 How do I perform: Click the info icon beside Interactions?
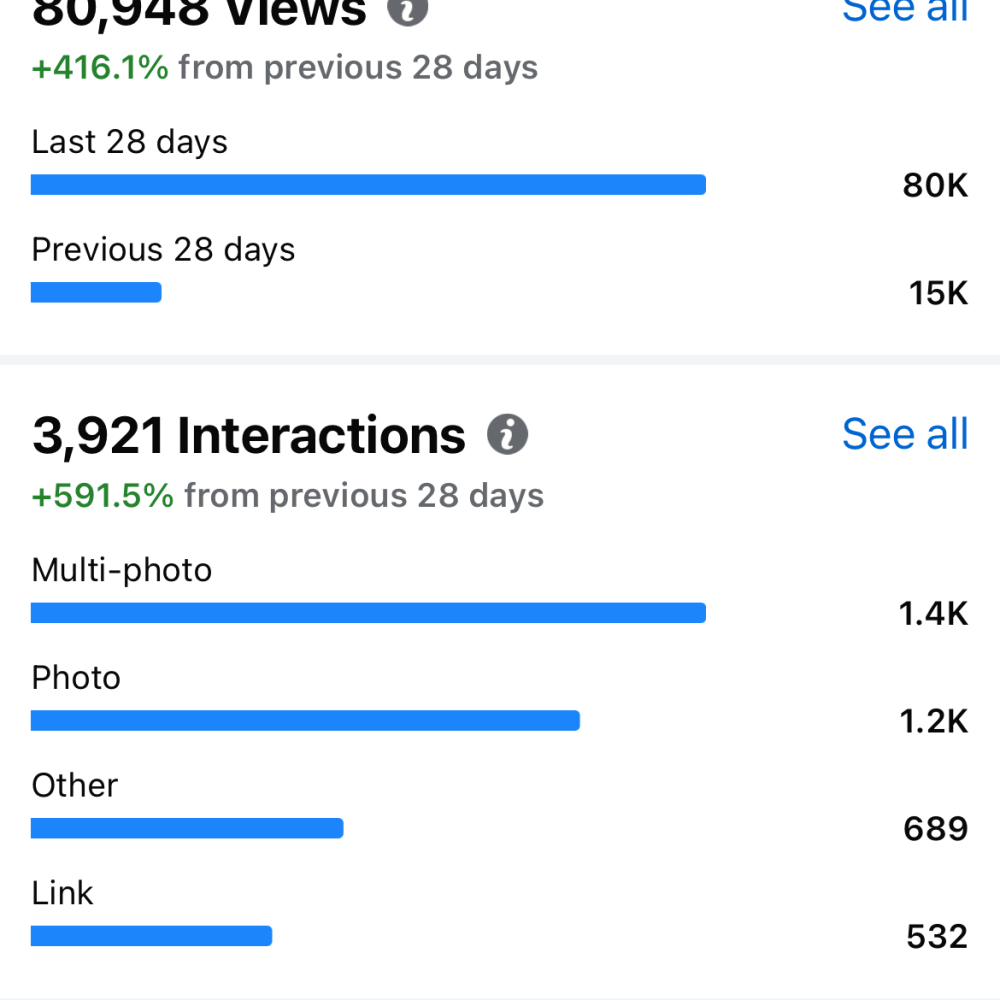coord(507,434)
